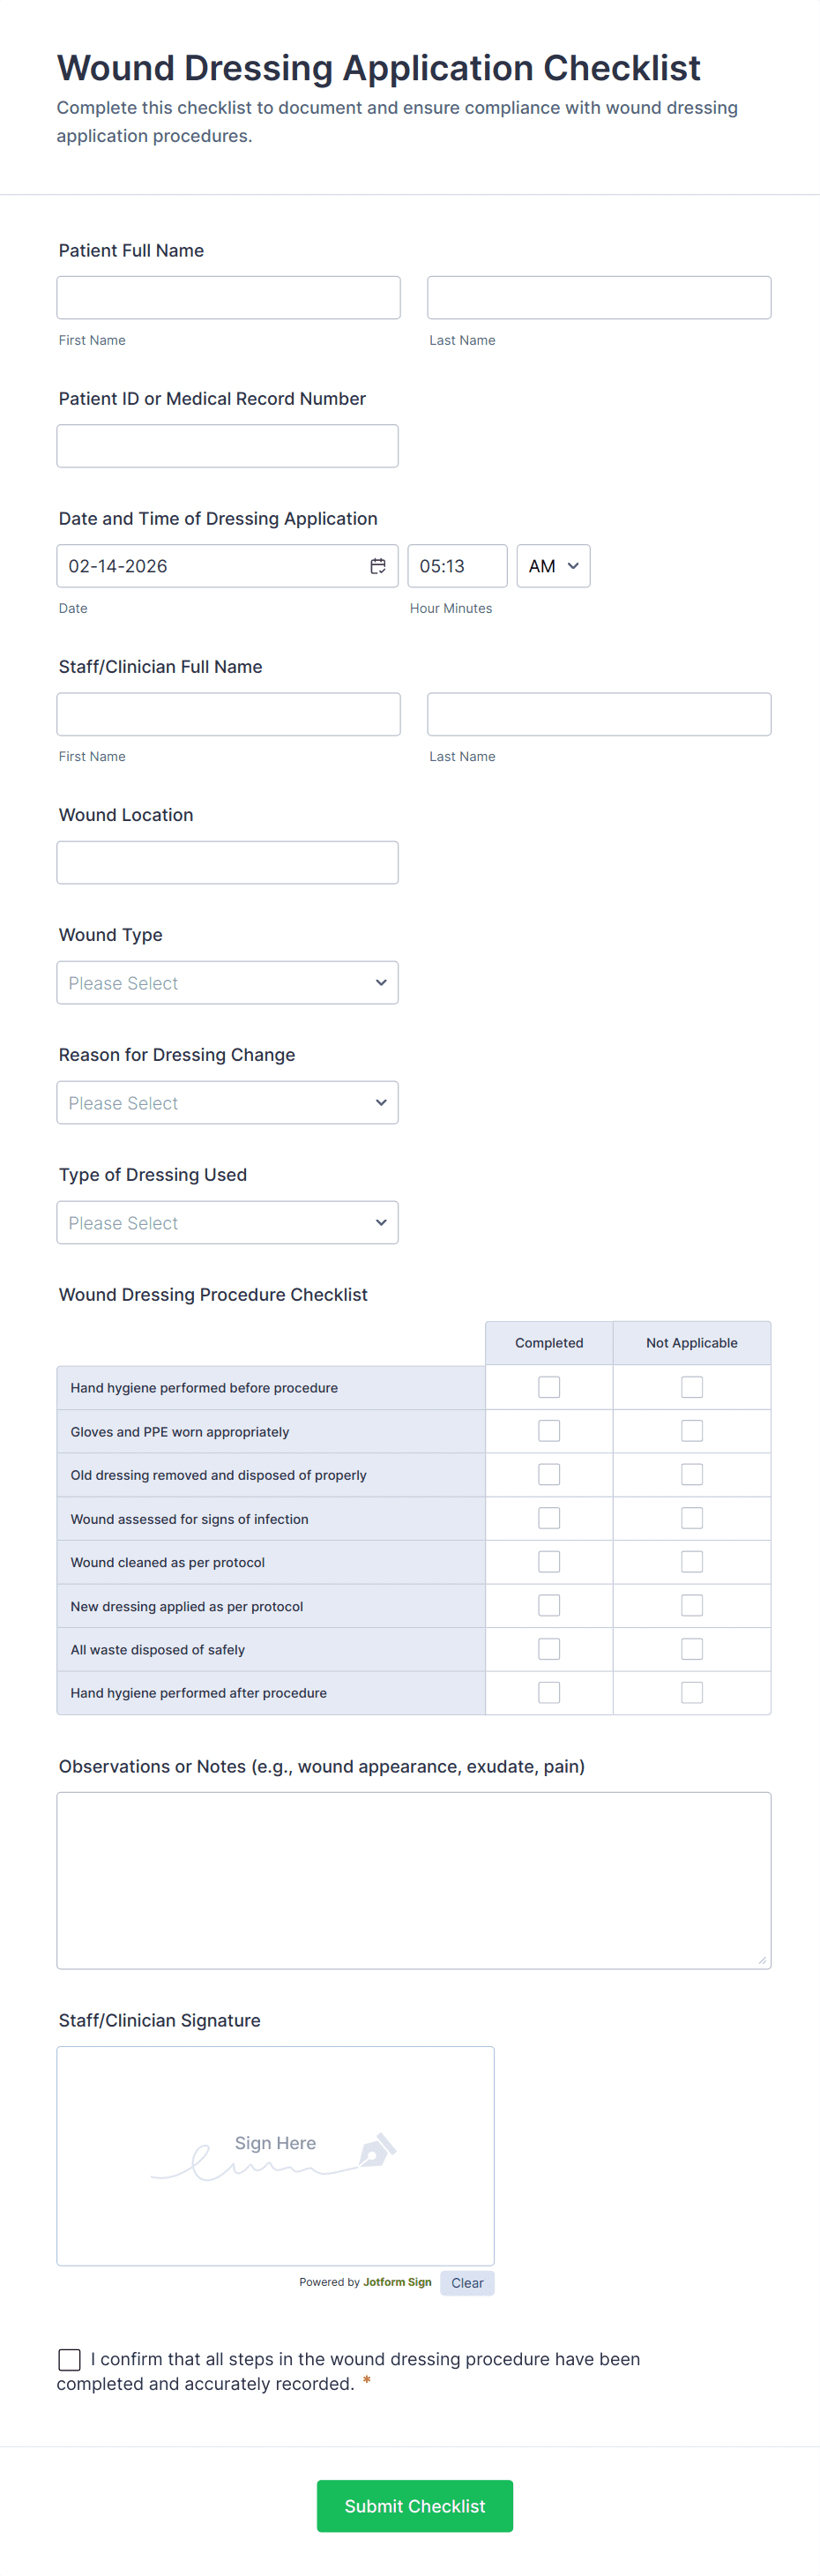Viewport: 820px width, 2576px height.
Task: Expand the Reason for Dressing Change dropdown
Action: coord(227,1103)
